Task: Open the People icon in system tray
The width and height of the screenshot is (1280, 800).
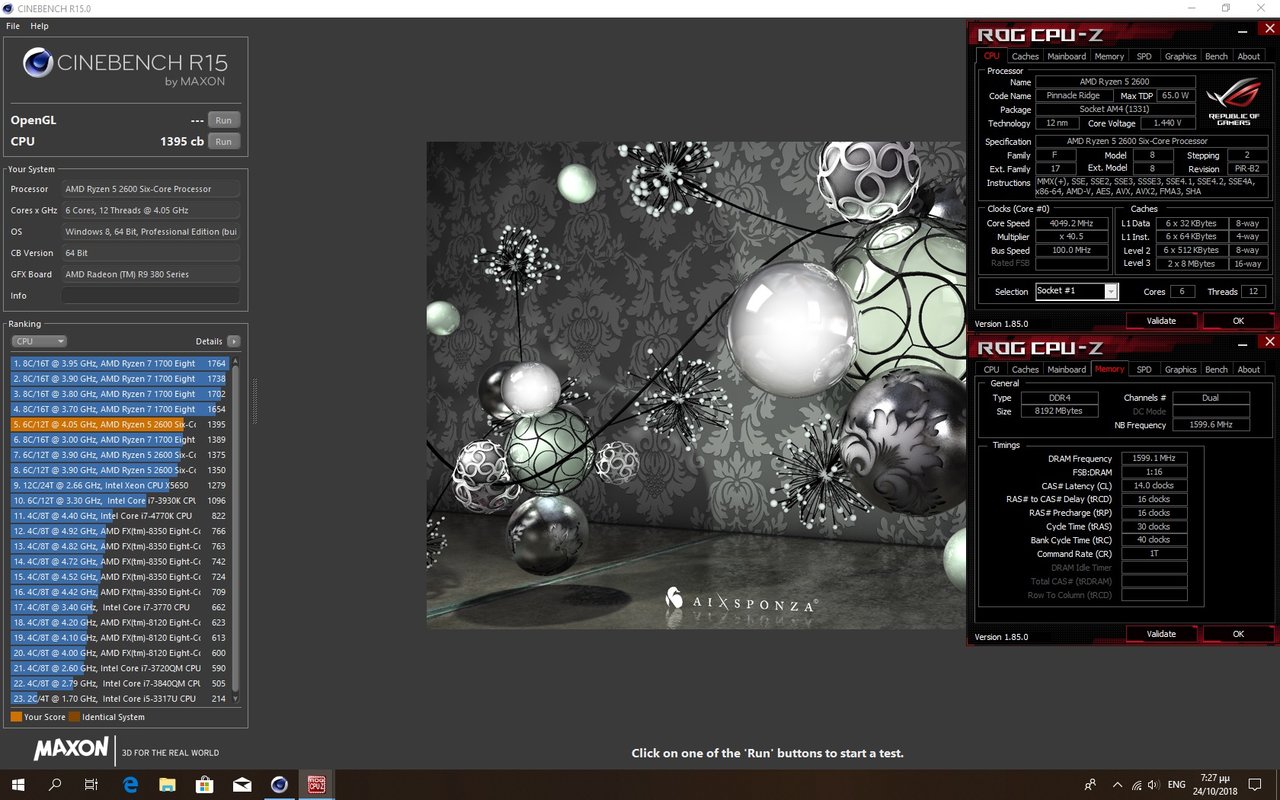Action: point(1091,785)
